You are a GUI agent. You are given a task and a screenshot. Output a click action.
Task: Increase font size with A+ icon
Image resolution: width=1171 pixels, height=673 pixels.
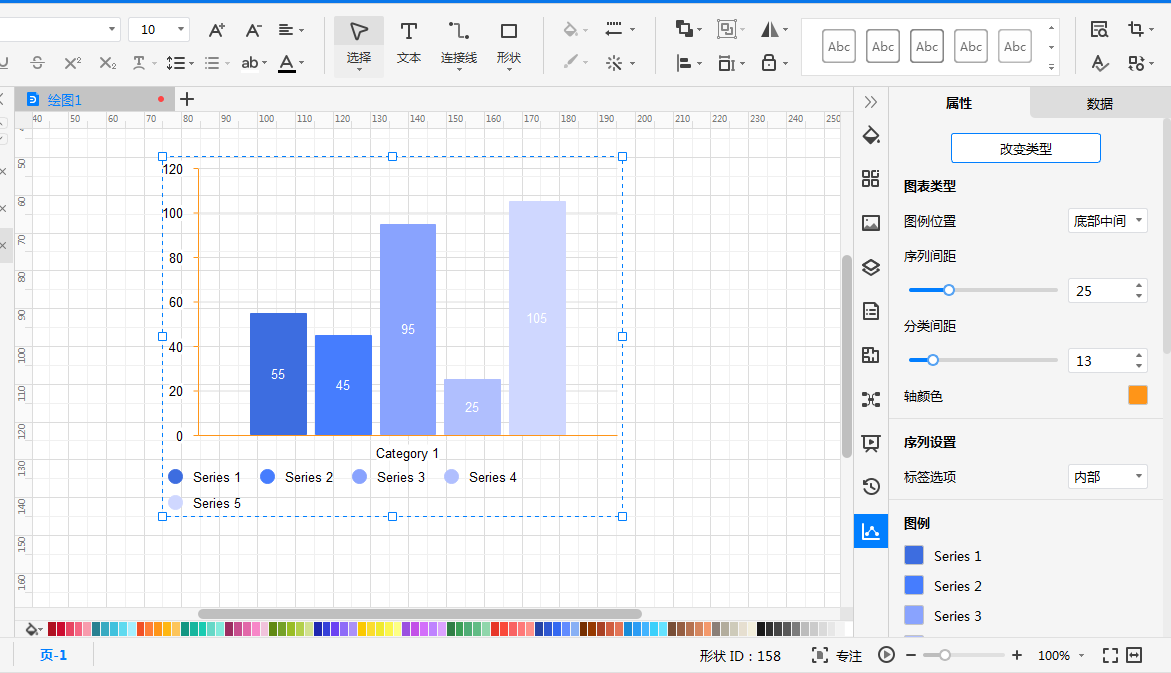click(x=217, y=30)
